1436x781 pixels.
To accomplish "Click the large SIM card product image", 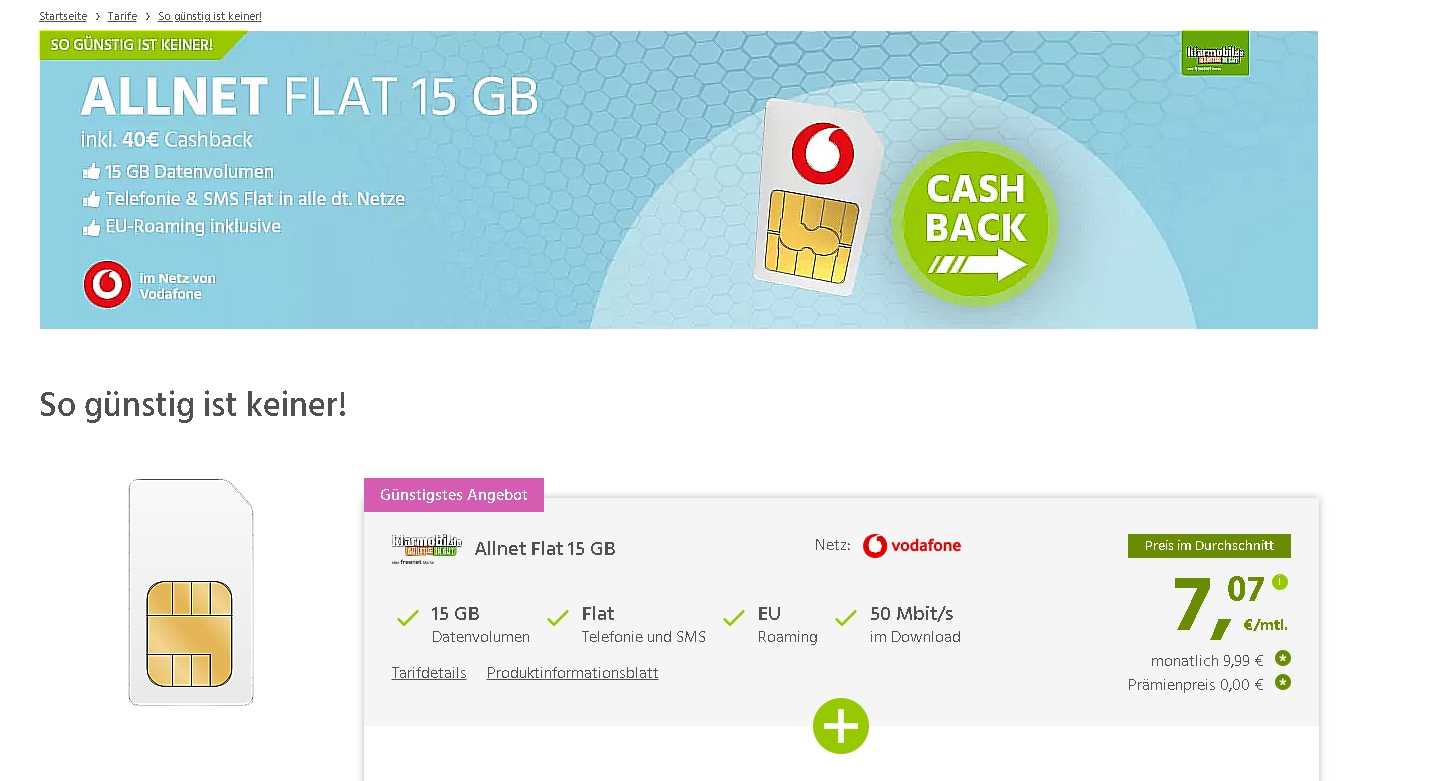I will (191, 592).
